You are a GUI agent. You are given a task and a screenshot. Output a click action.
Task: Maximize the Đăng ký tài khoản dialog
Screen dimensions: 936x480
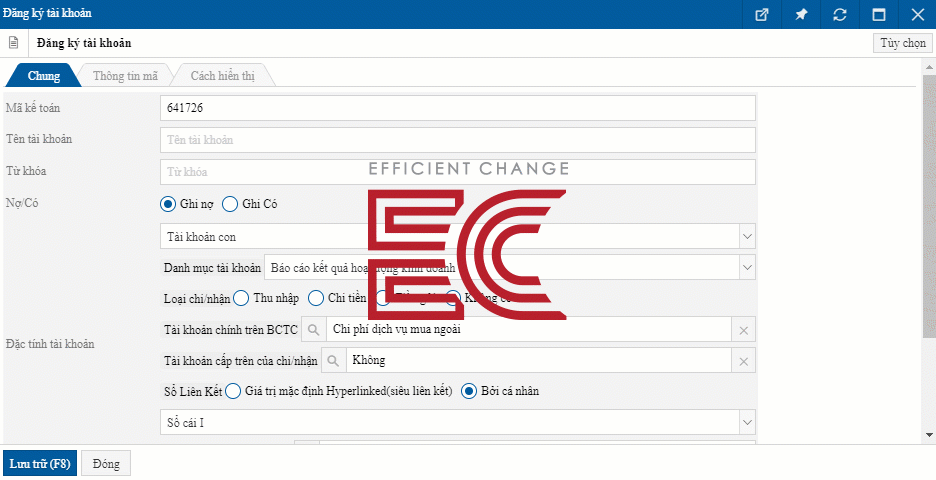(878, 14)
